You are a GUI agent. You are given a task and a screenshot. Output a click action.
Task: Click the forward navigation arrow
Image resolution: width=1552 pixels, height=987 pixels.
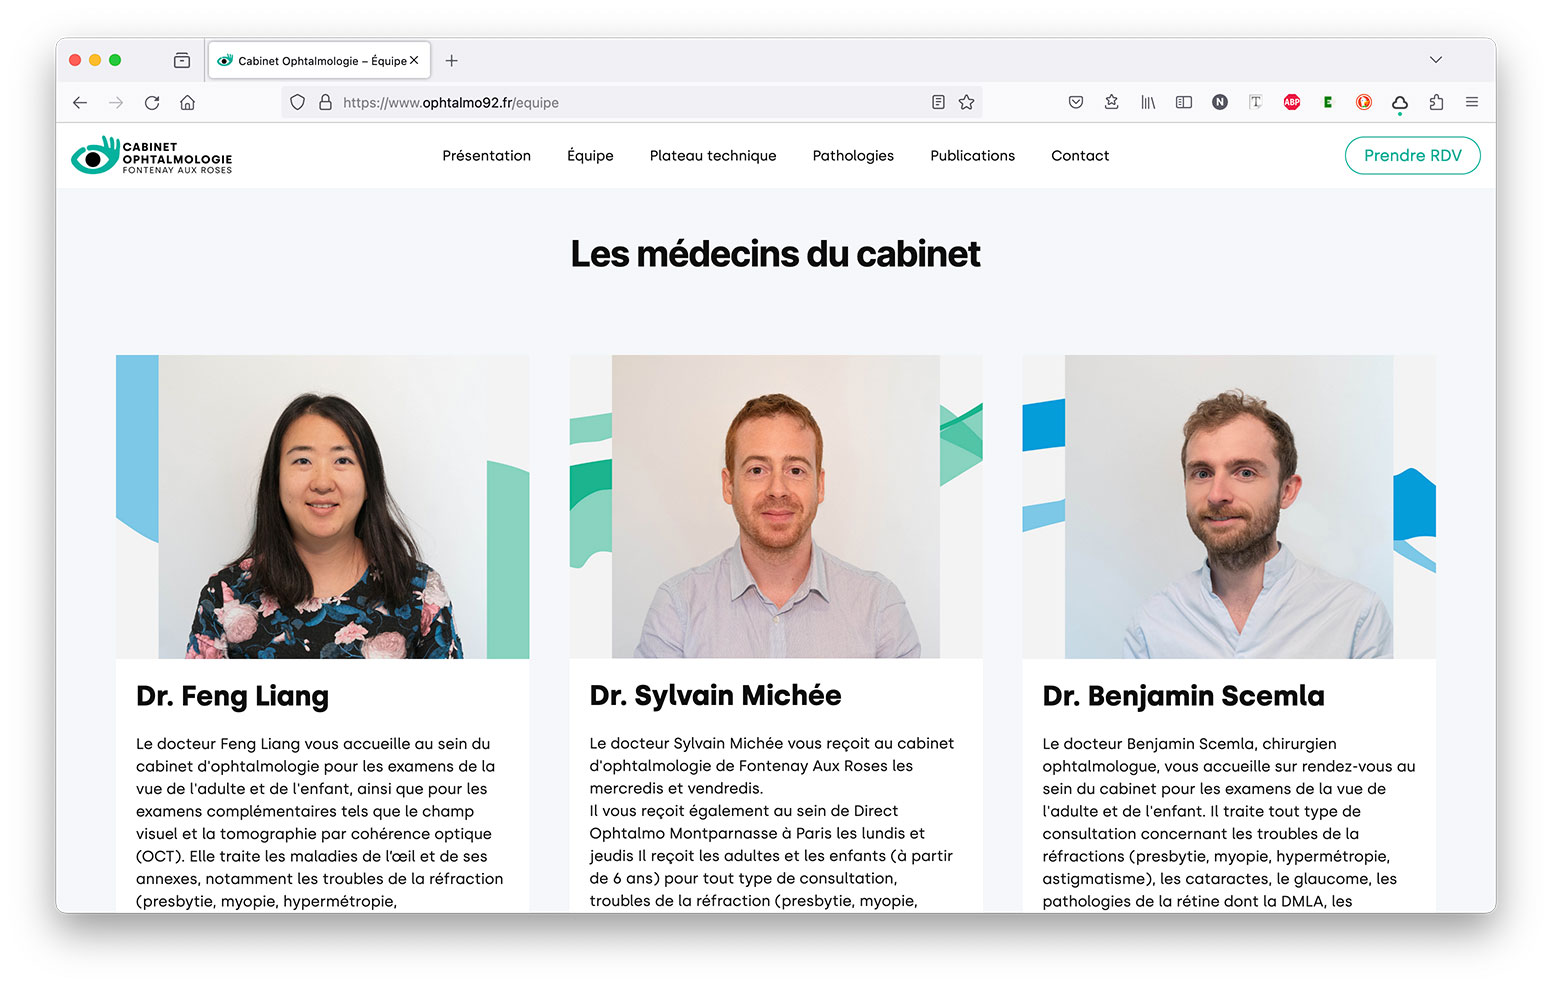point(116,102)
